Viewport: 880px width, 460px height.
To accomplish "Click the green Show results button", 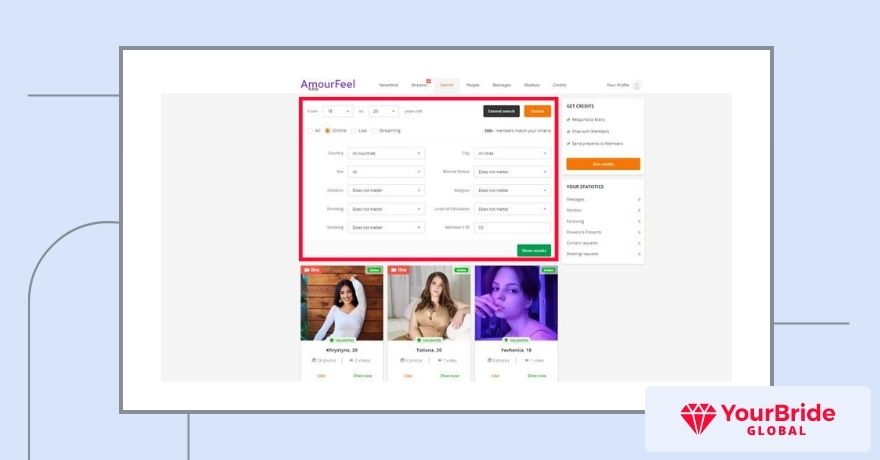I will click(534, 250).
